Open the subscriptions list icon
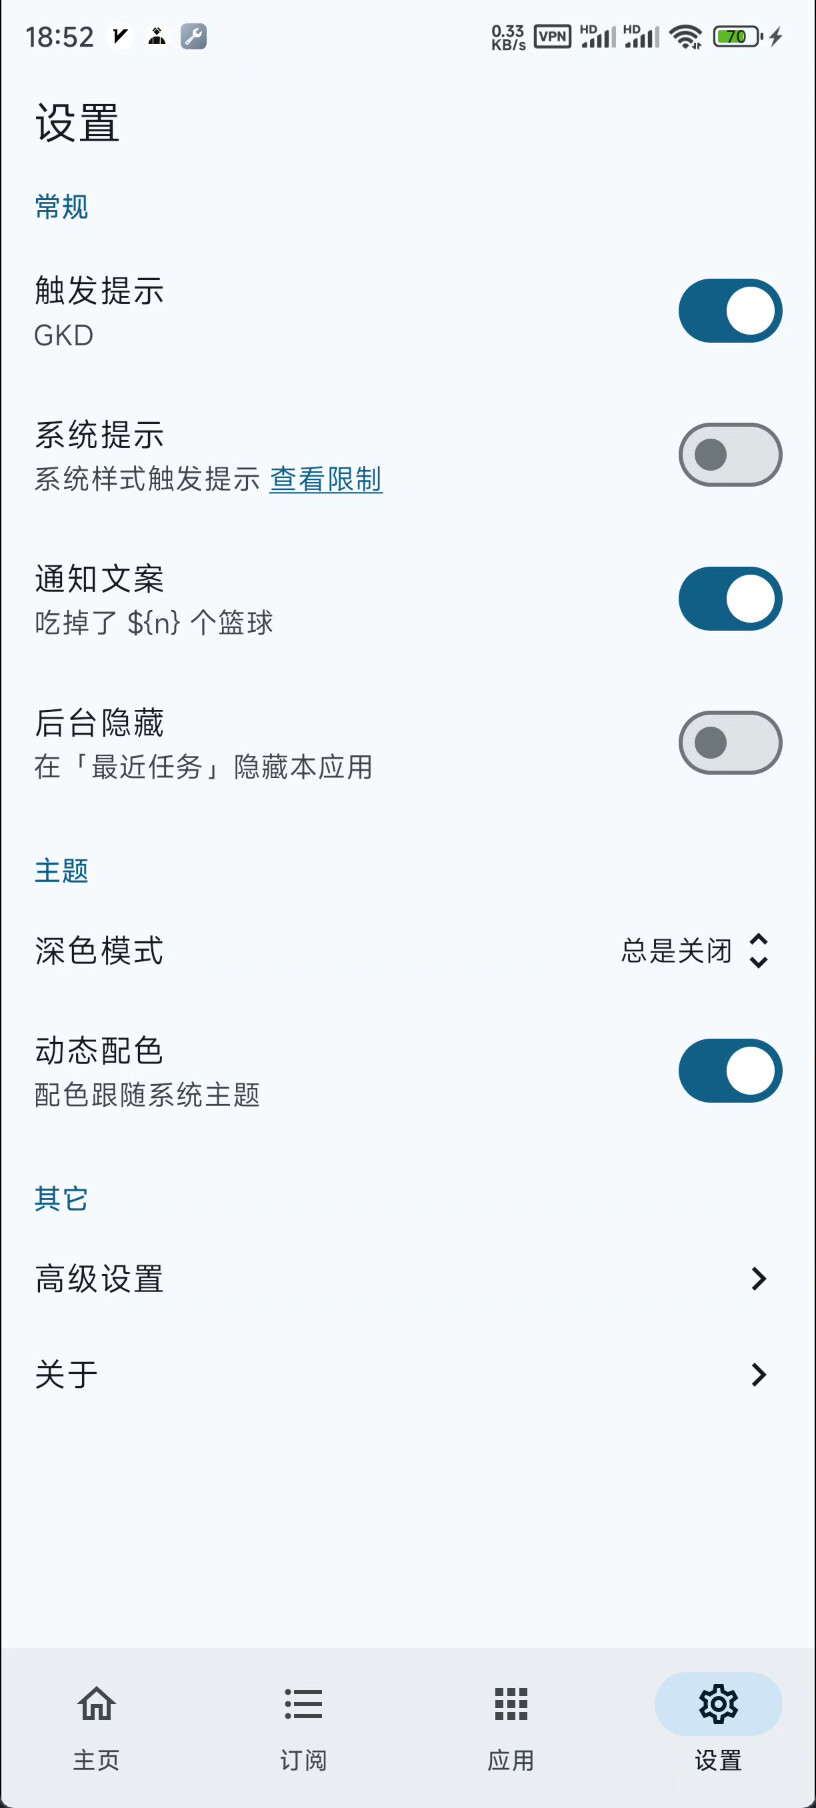Viewport: 816px width, 1808px height. point(303,1703)
